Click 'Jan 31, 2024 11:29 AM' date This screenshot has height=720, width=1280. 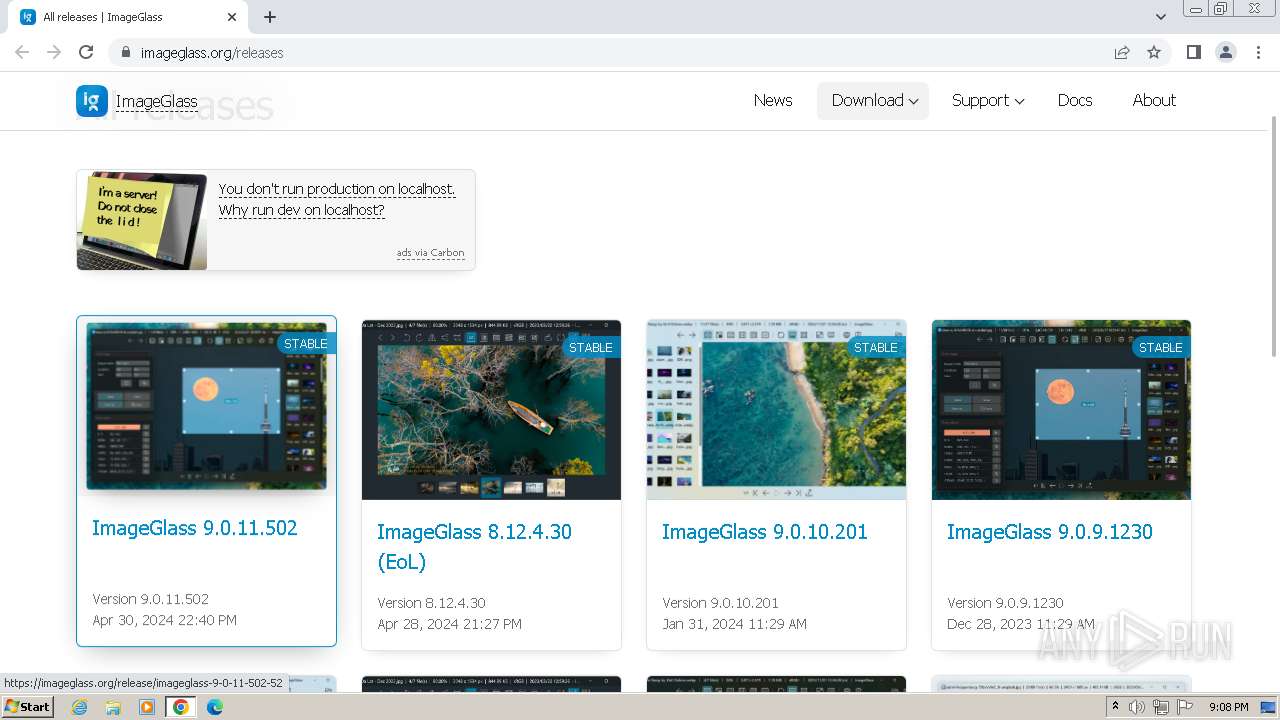tap(735, 624)
